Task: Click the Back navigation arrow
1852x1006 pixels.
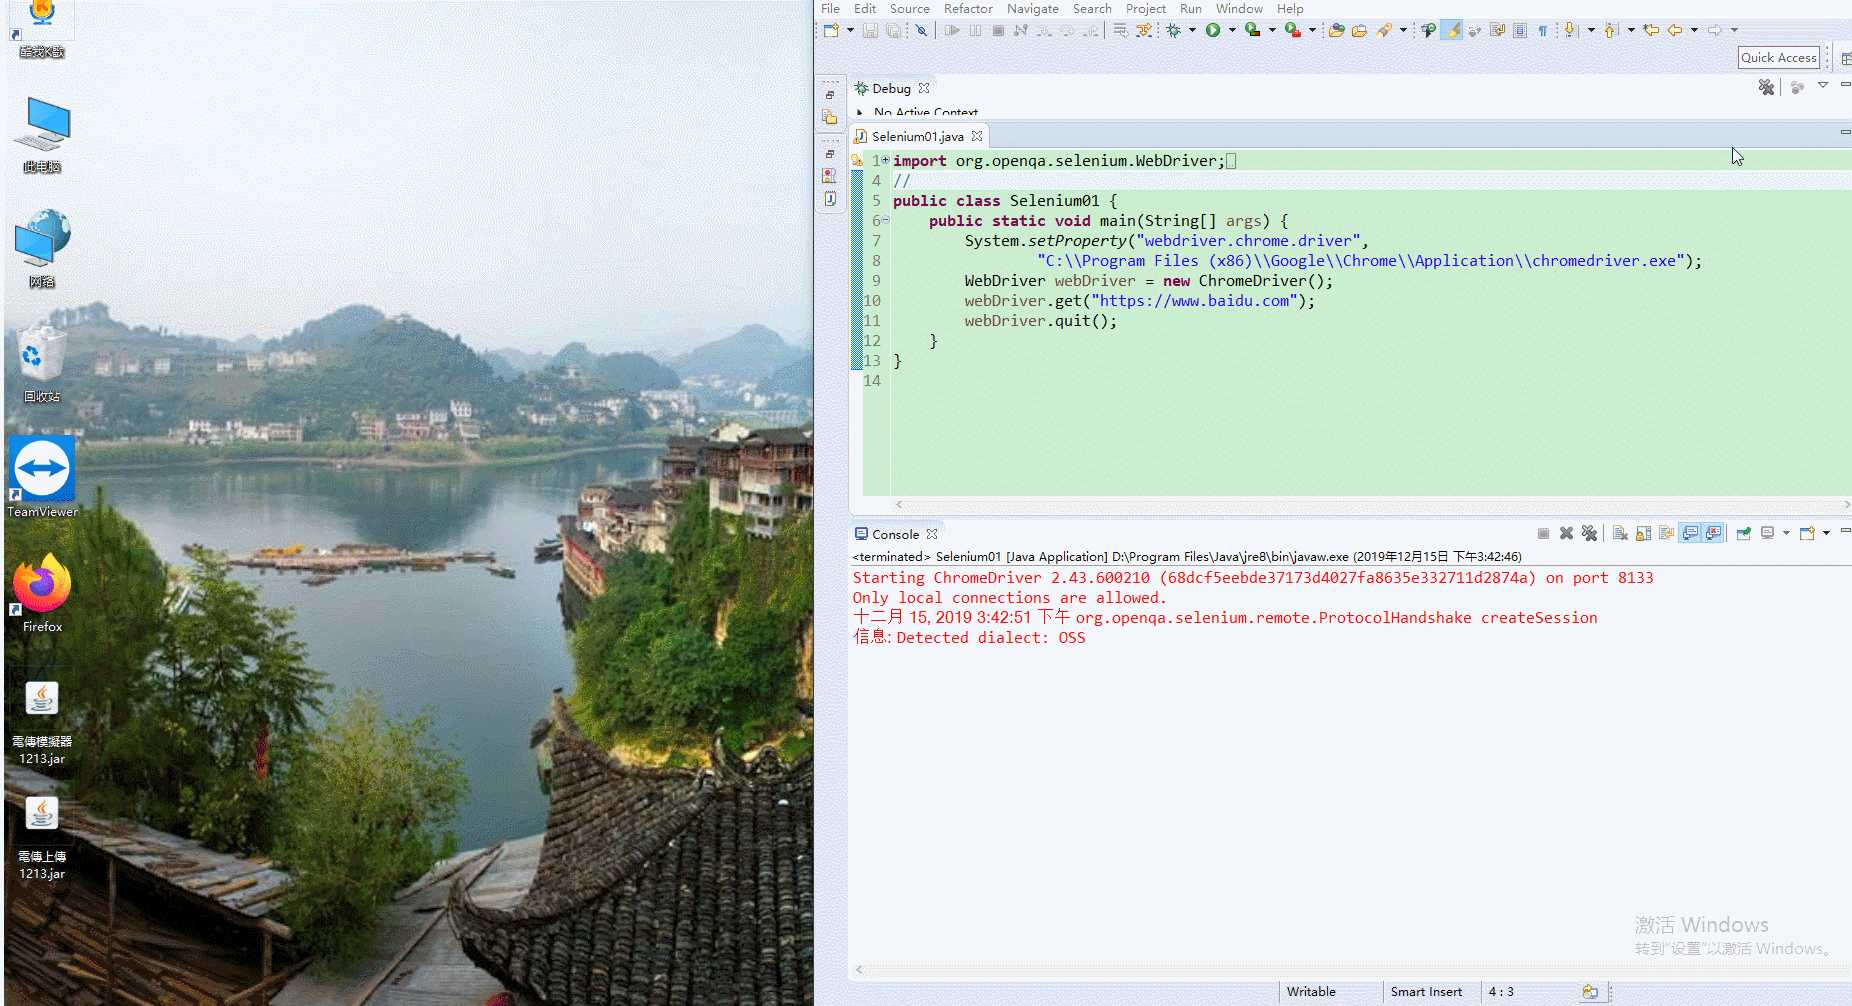Action: tap(1674, 30)
